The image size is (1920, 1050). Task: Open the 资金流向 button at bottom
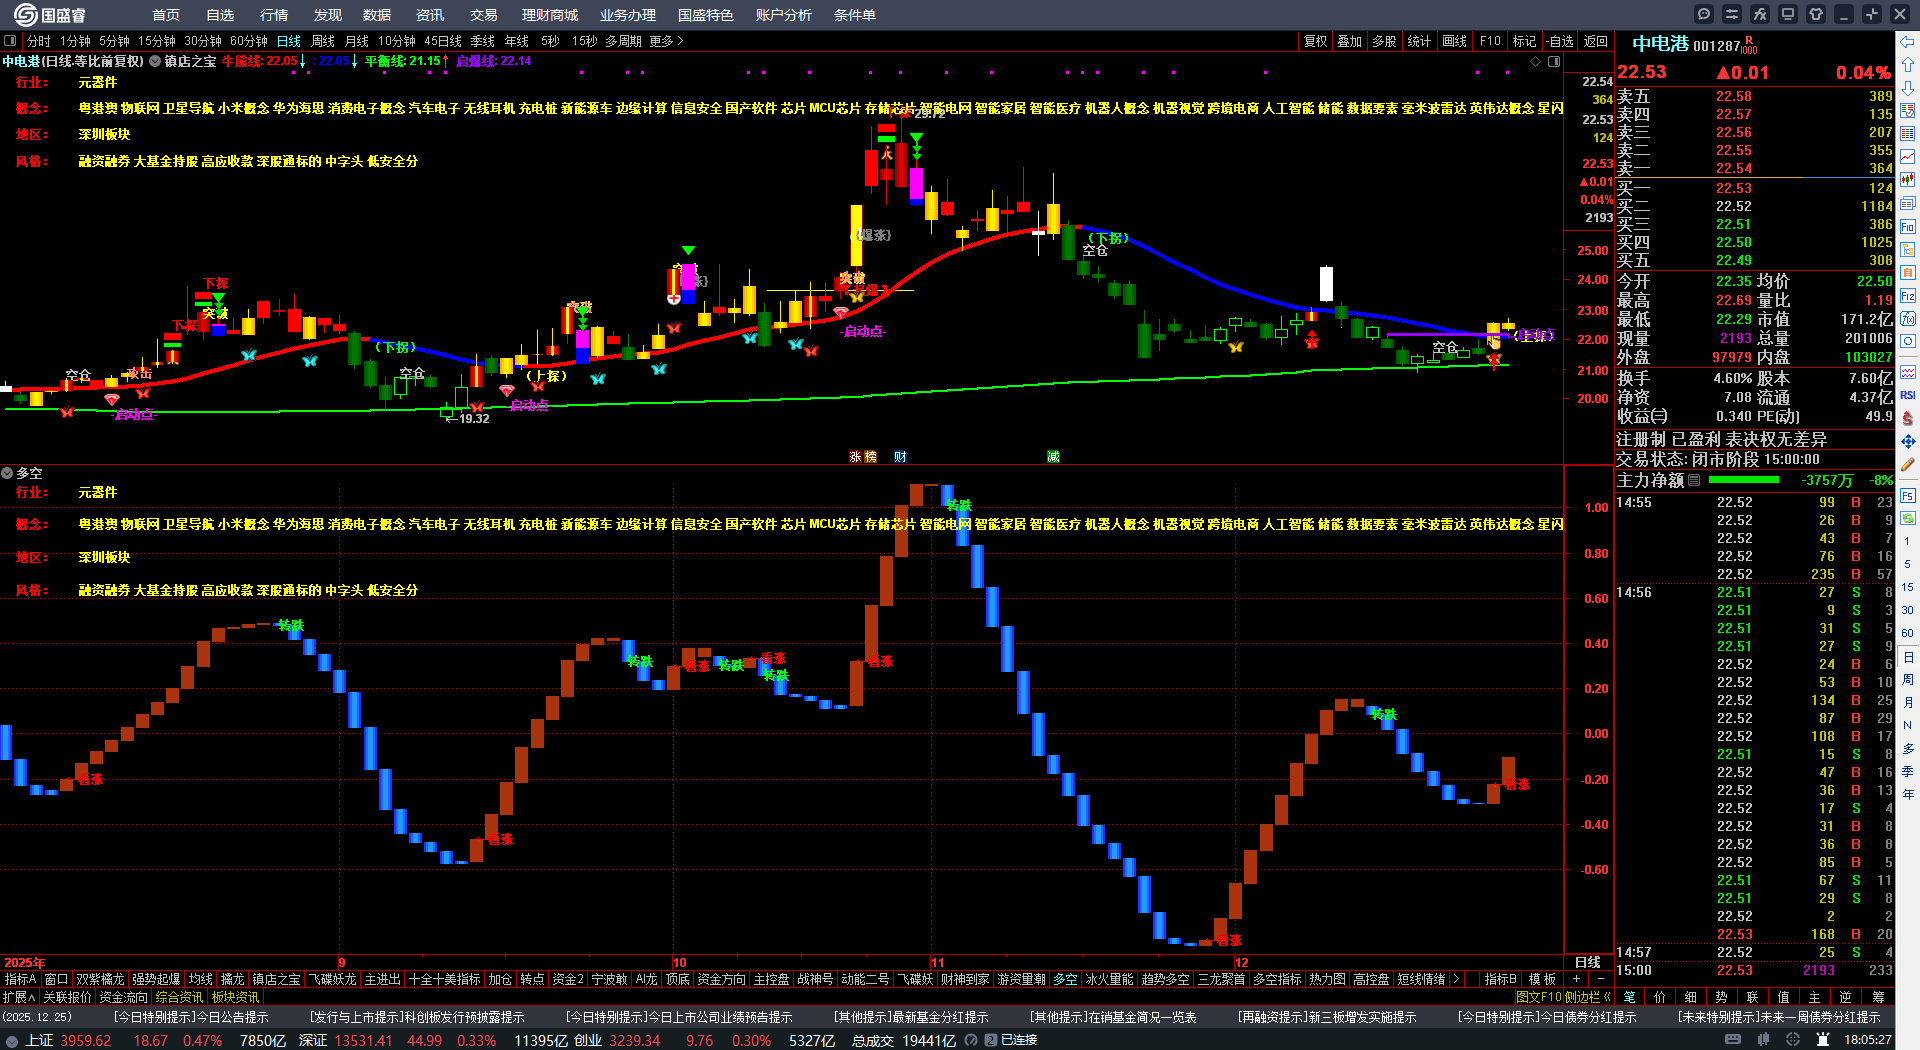click(124, 997)
